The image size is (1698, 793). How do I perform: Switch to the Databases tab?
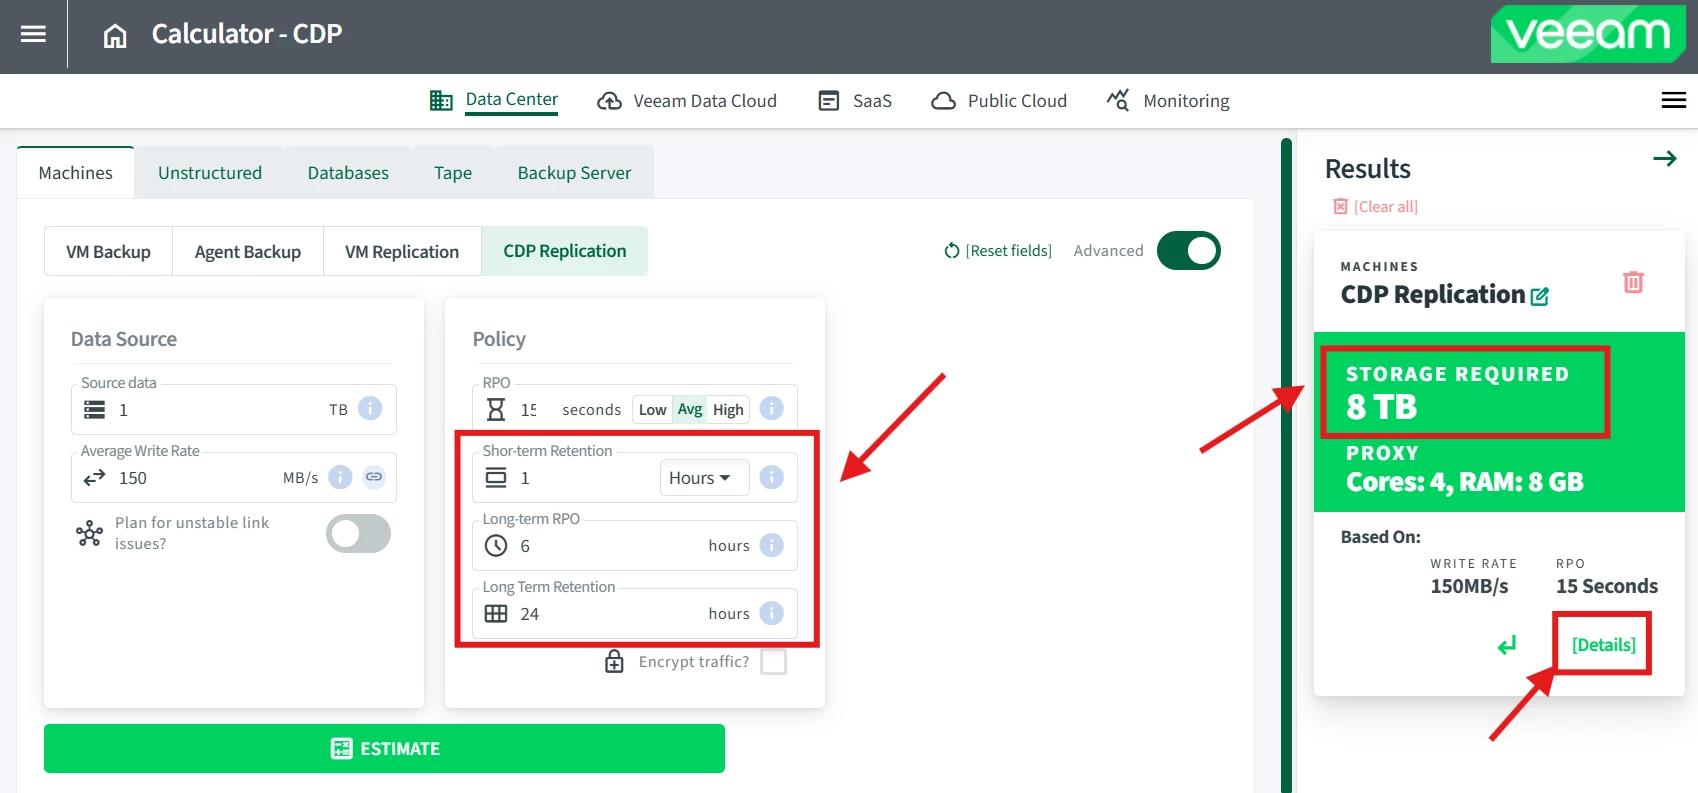(348, 173)
